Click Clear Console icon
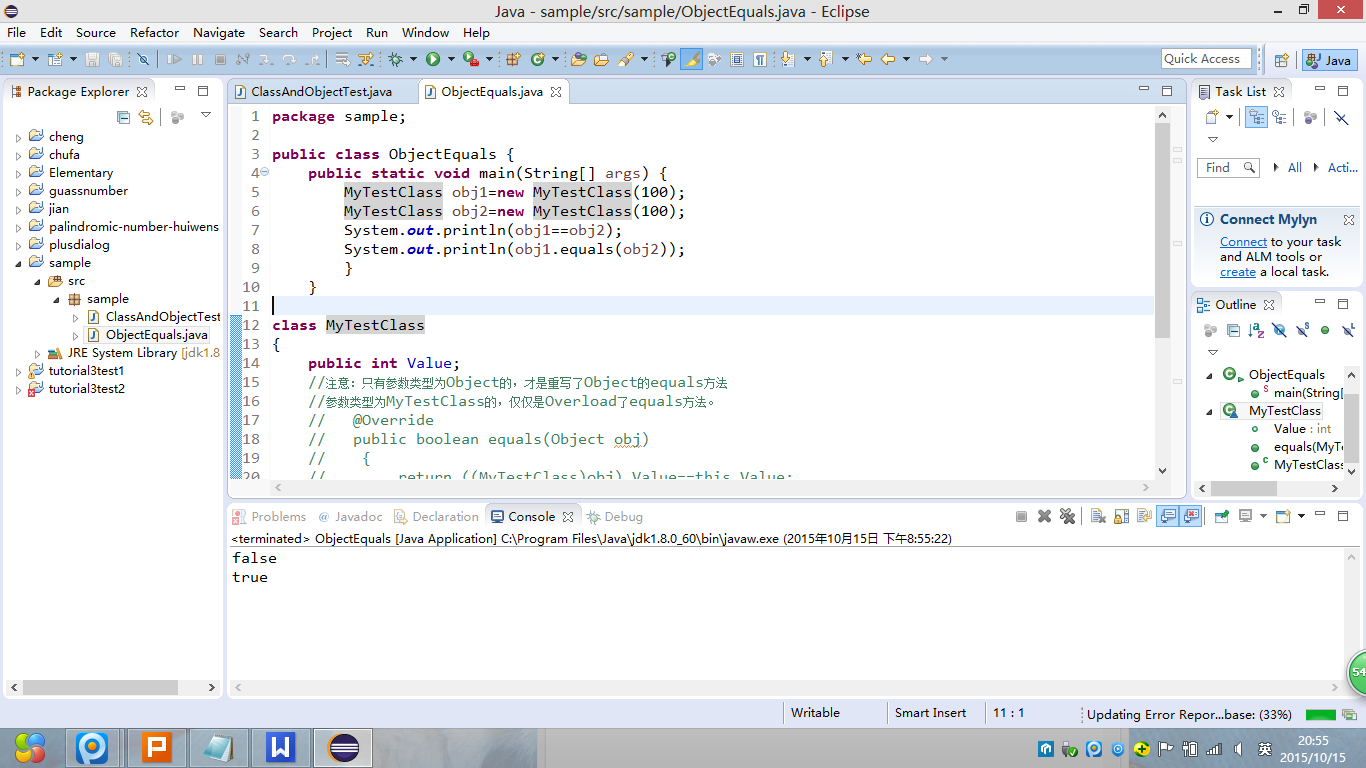Image resolution: width=1366 pixels, height=768 pixels. click(1097, 516)
